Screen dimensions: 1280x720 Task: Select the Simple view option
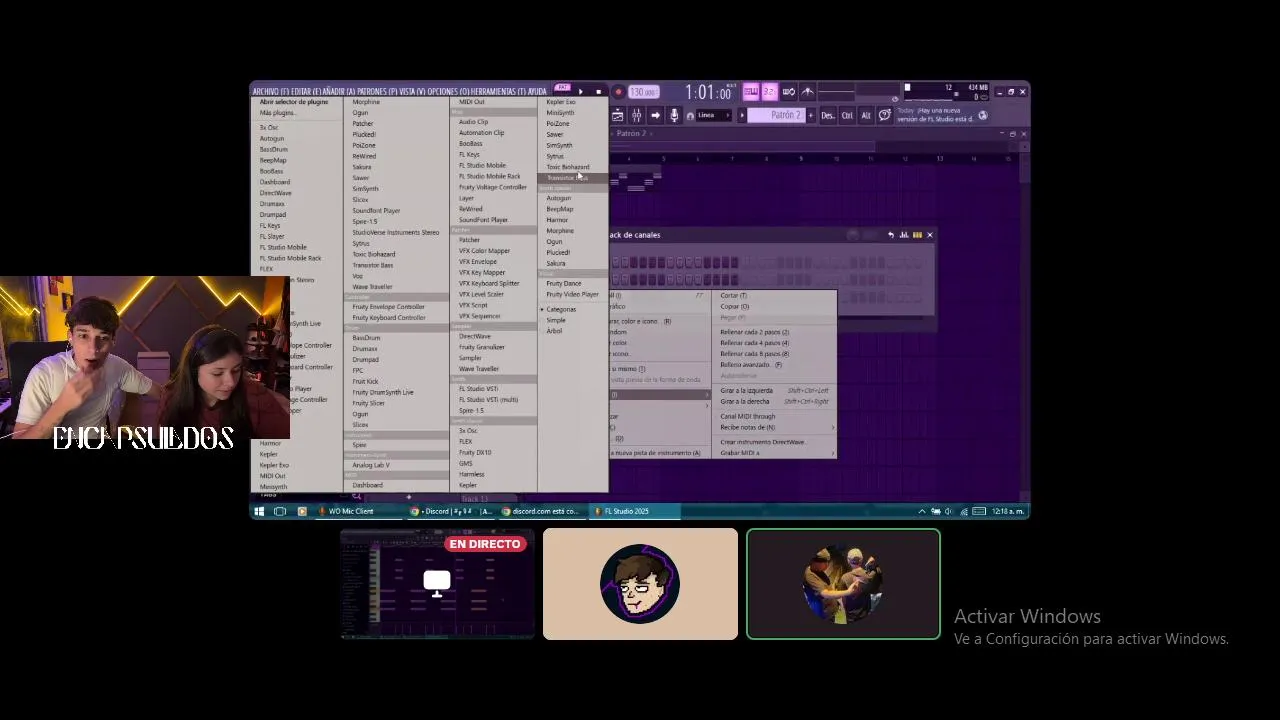pyautogui.click(x=556, y=320)
